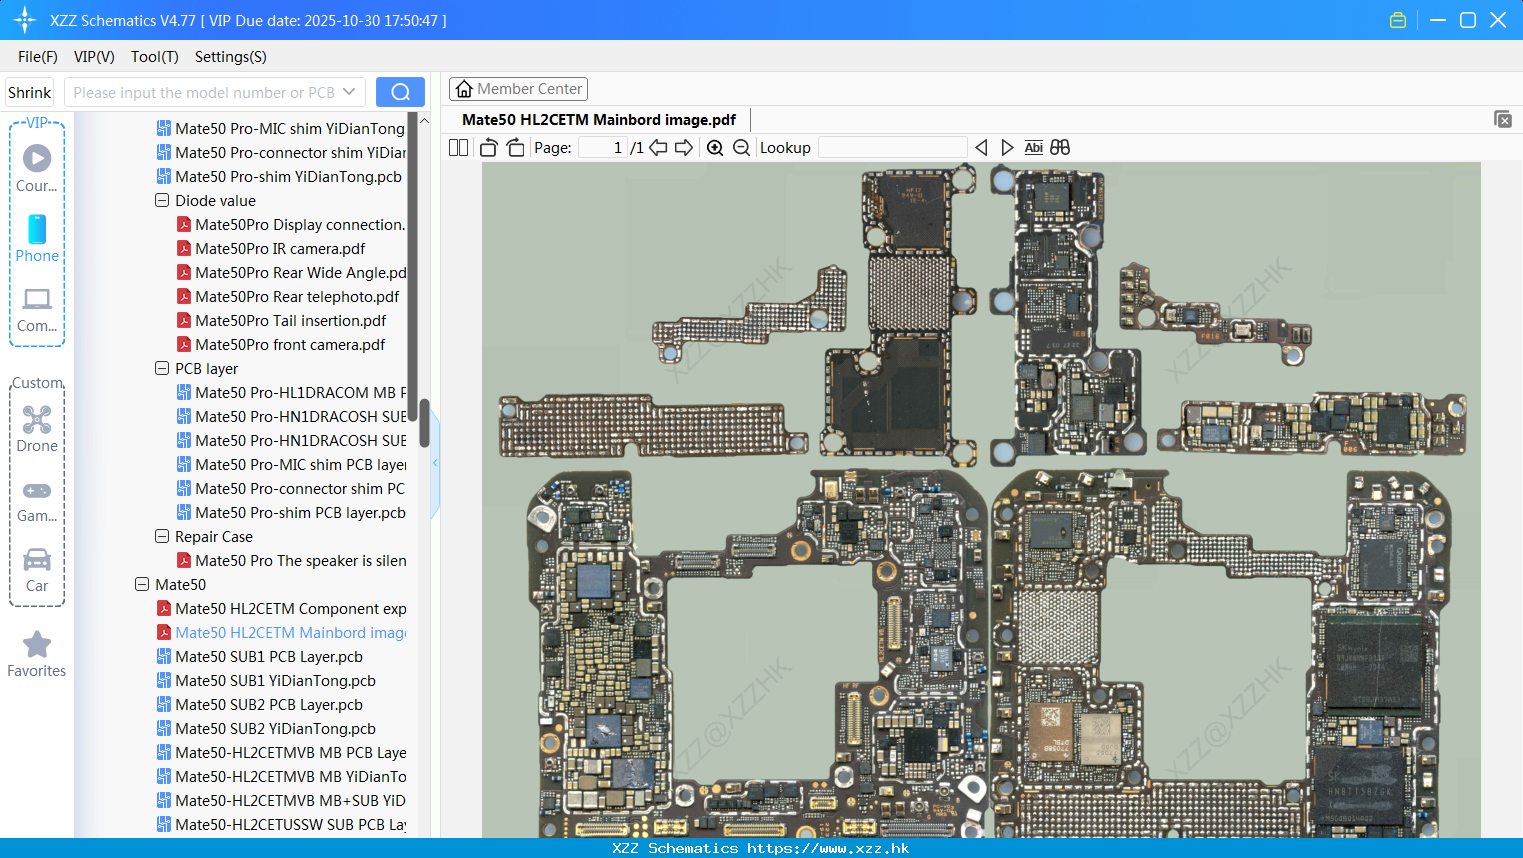
Task: Zoom in on the PDF
Action: tap(715, 147)
